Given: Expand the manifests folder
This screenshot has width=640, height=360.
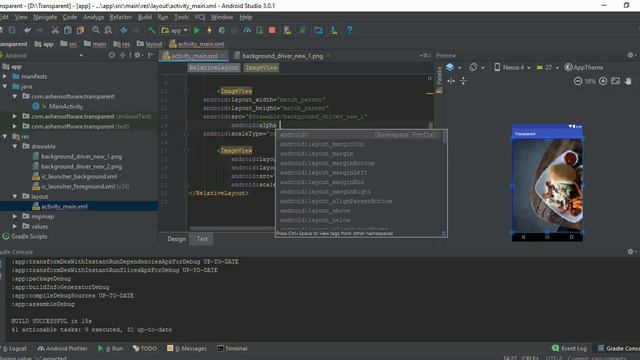Looking at the screenshot, I should coord(5,76).
